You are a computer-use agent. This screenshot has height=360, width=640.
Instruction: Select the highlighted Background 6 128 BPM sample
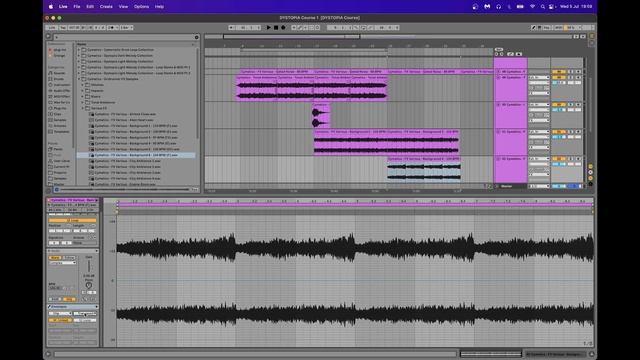coord(136,155)
